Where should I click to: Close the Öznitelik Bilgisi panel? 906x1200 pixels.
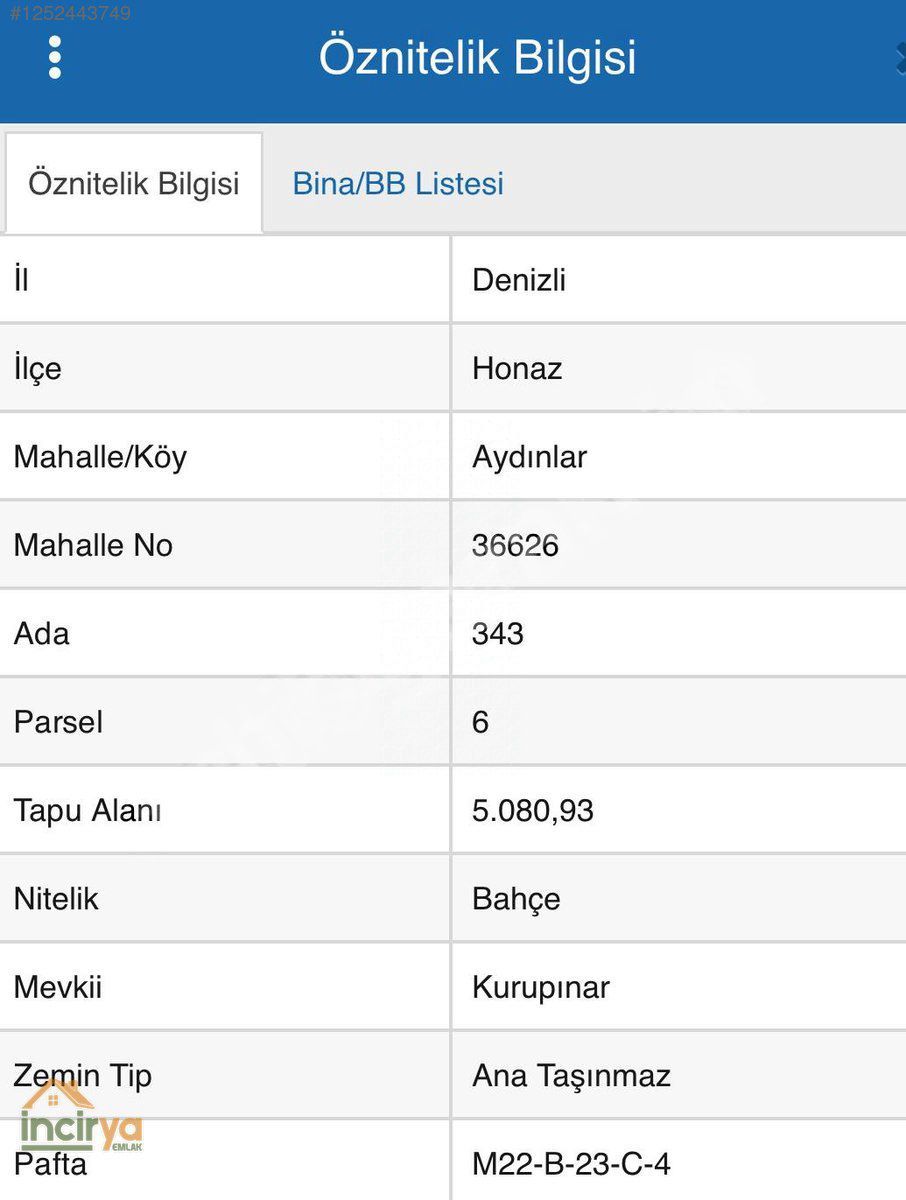point(899,58)
